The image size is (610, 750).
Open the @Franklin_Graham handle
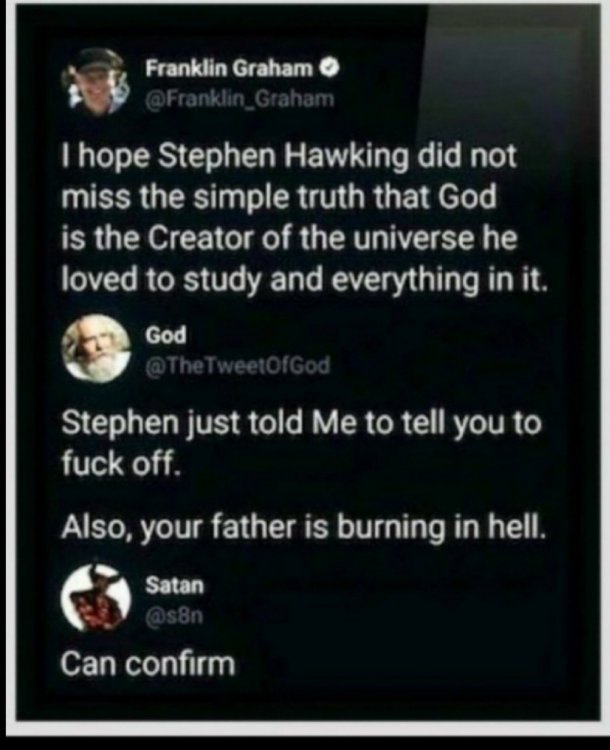pyautogui.click(x=239, y=99)
